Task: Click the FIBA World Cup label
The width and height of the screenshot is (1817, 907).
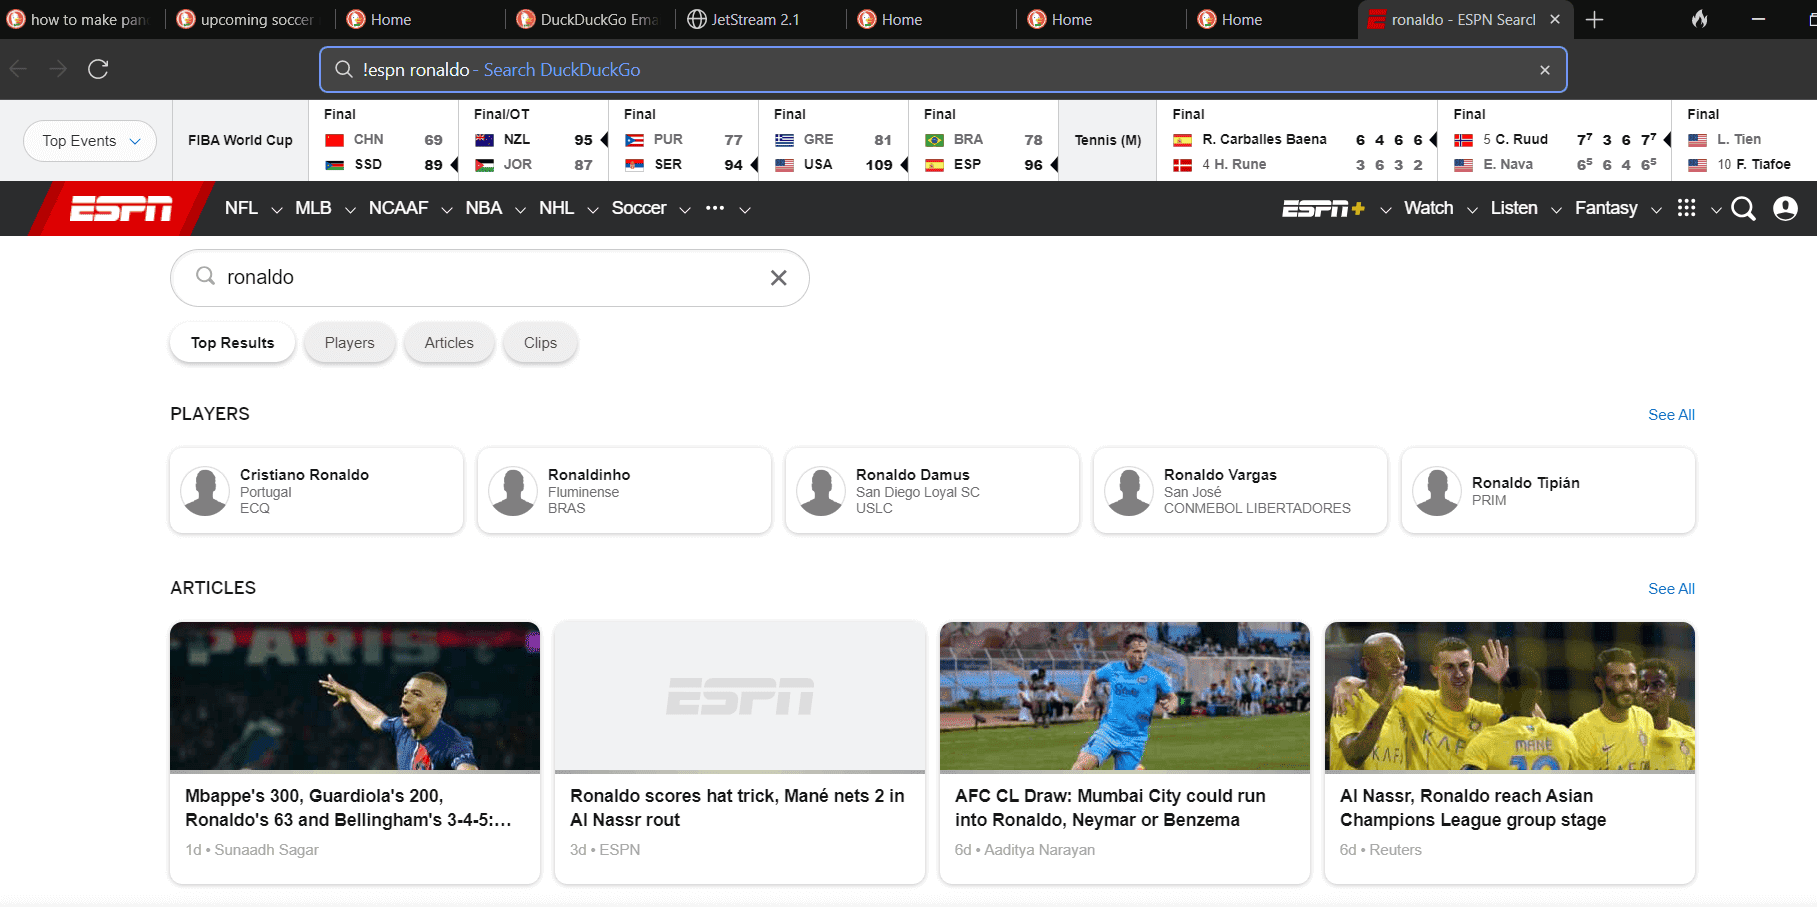Action: tap(240, 141)
